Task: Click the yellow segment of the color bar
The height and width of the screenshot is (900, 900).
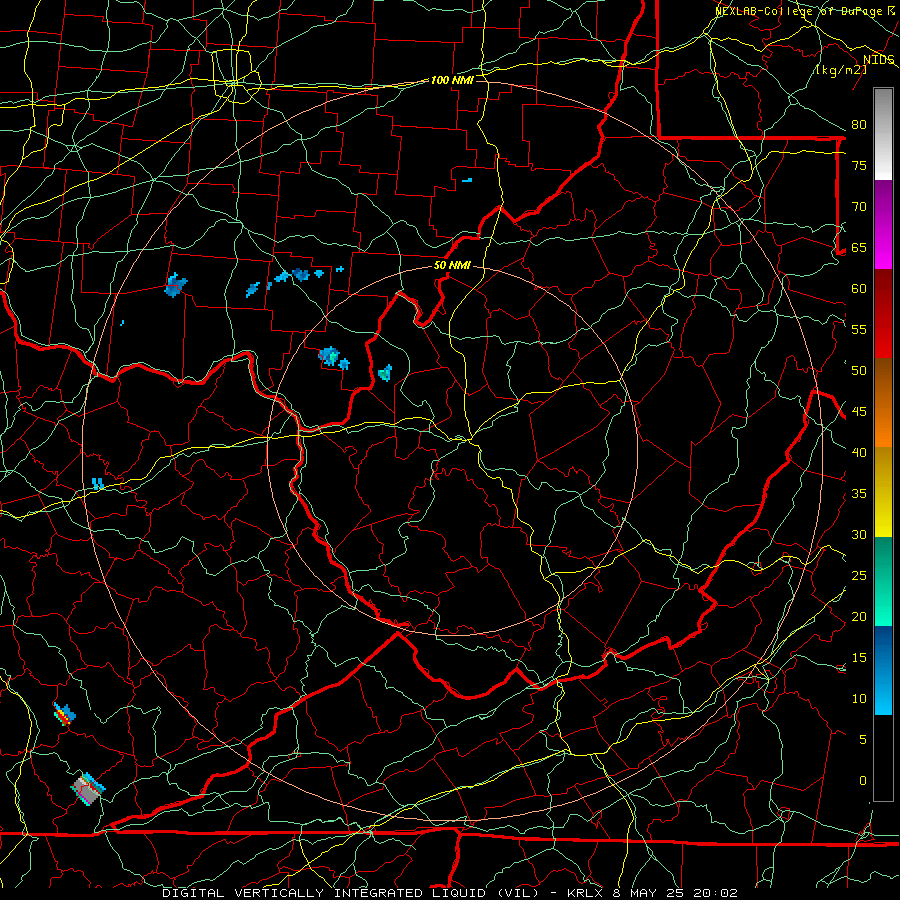Action: pyautogui.click(x=883, y=492)
